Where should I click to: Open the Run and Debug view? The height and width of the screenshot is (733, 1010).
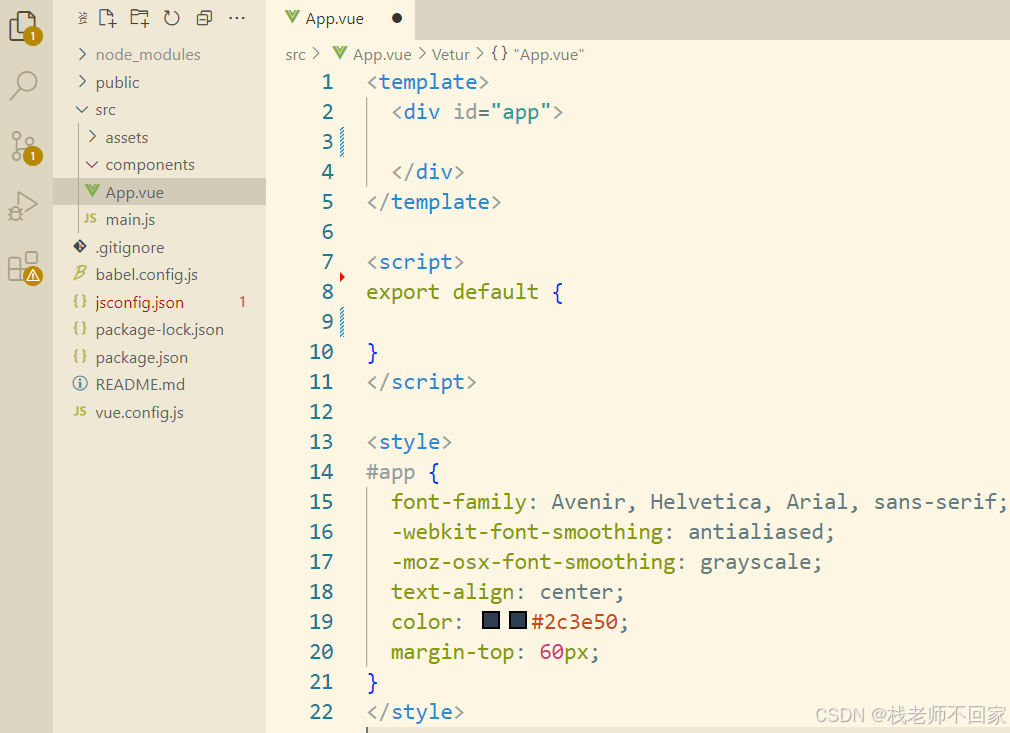pos(24,207)
